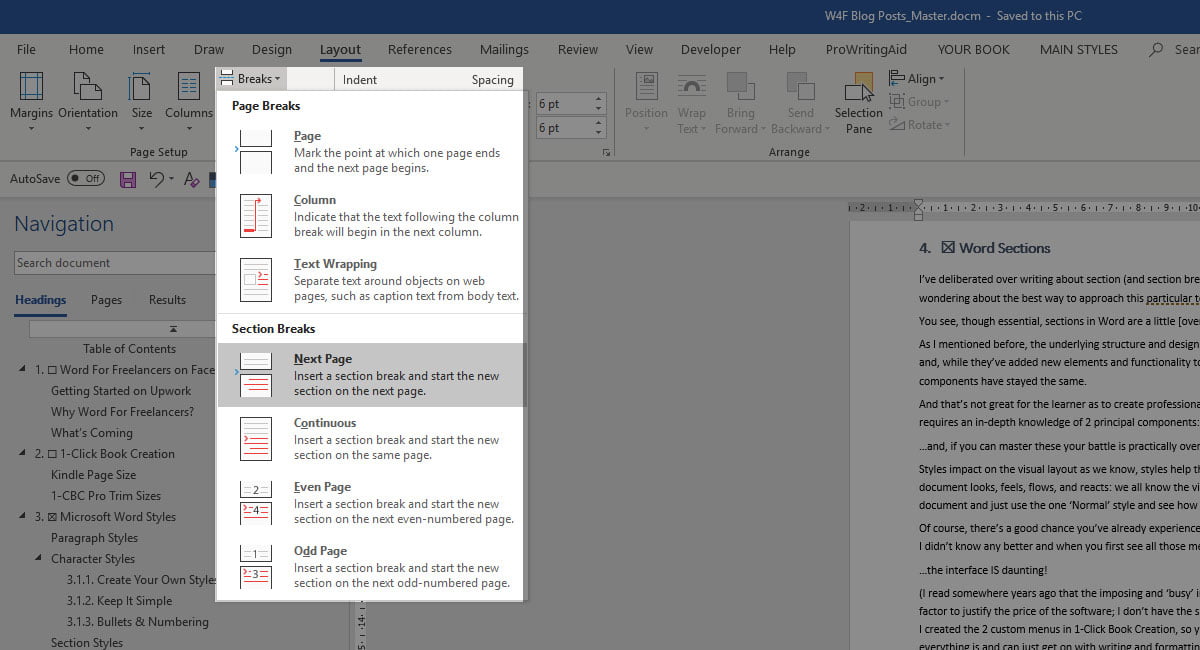
Task: Go to 1-CBC Pro Trim Sizes
Action: coord(106,496)
